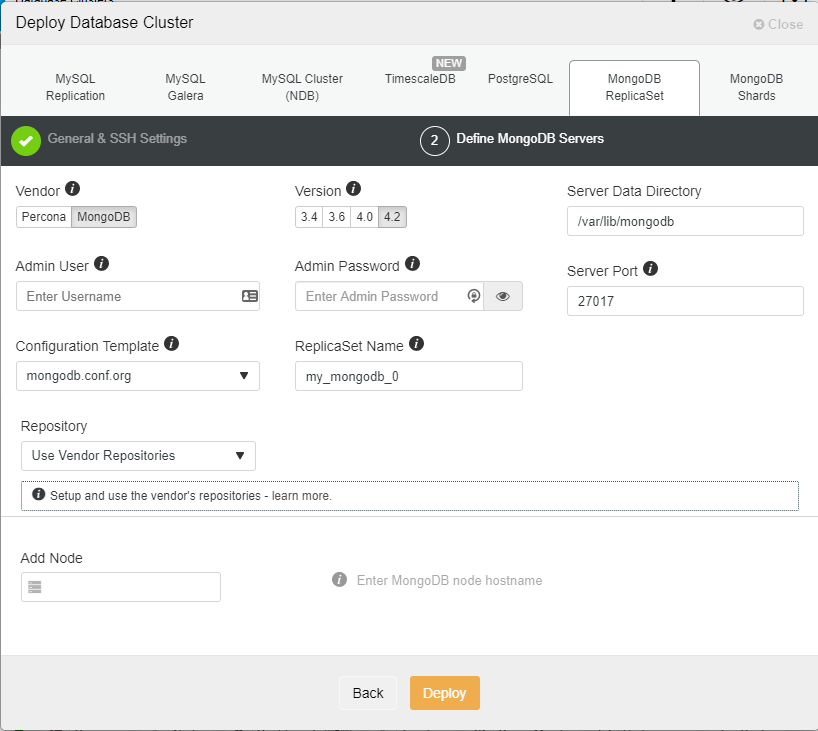Screen dimensions: 818x731
Task: Click the password generator icon in Admin Password
Action: coord(473,296)
